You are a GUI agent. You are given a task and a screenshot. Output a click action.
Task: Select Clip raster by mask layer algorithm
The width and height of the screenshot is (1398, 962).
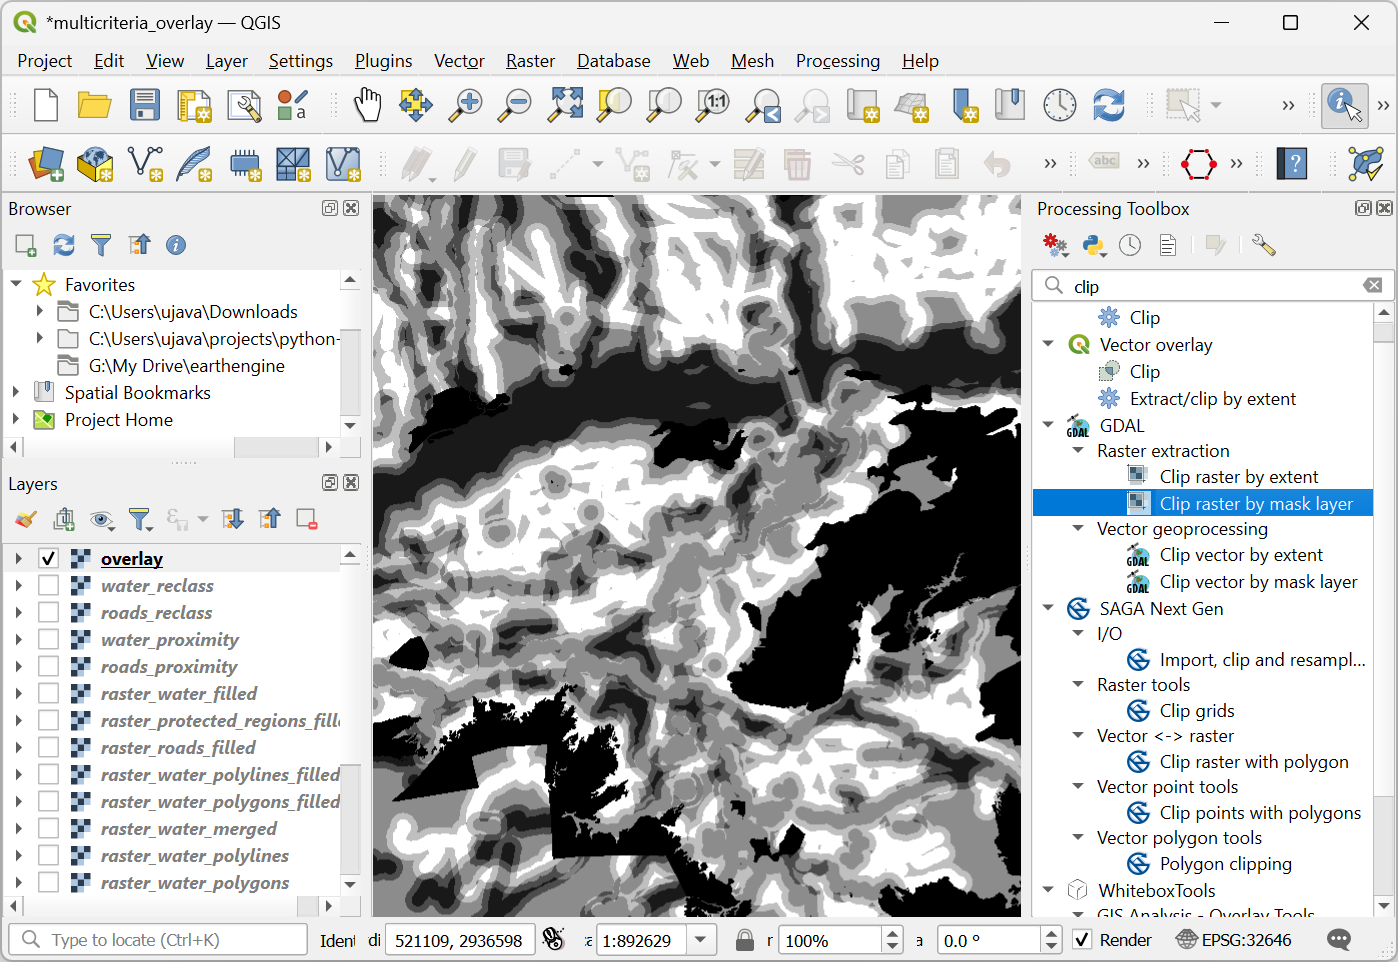1255,503
